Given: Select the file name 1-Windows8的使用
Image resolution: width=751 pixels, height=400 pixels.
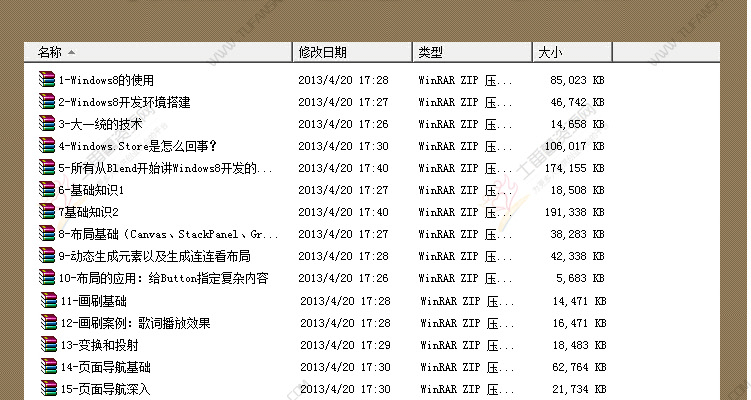Looking at the screenshot, I should point(106,80).
